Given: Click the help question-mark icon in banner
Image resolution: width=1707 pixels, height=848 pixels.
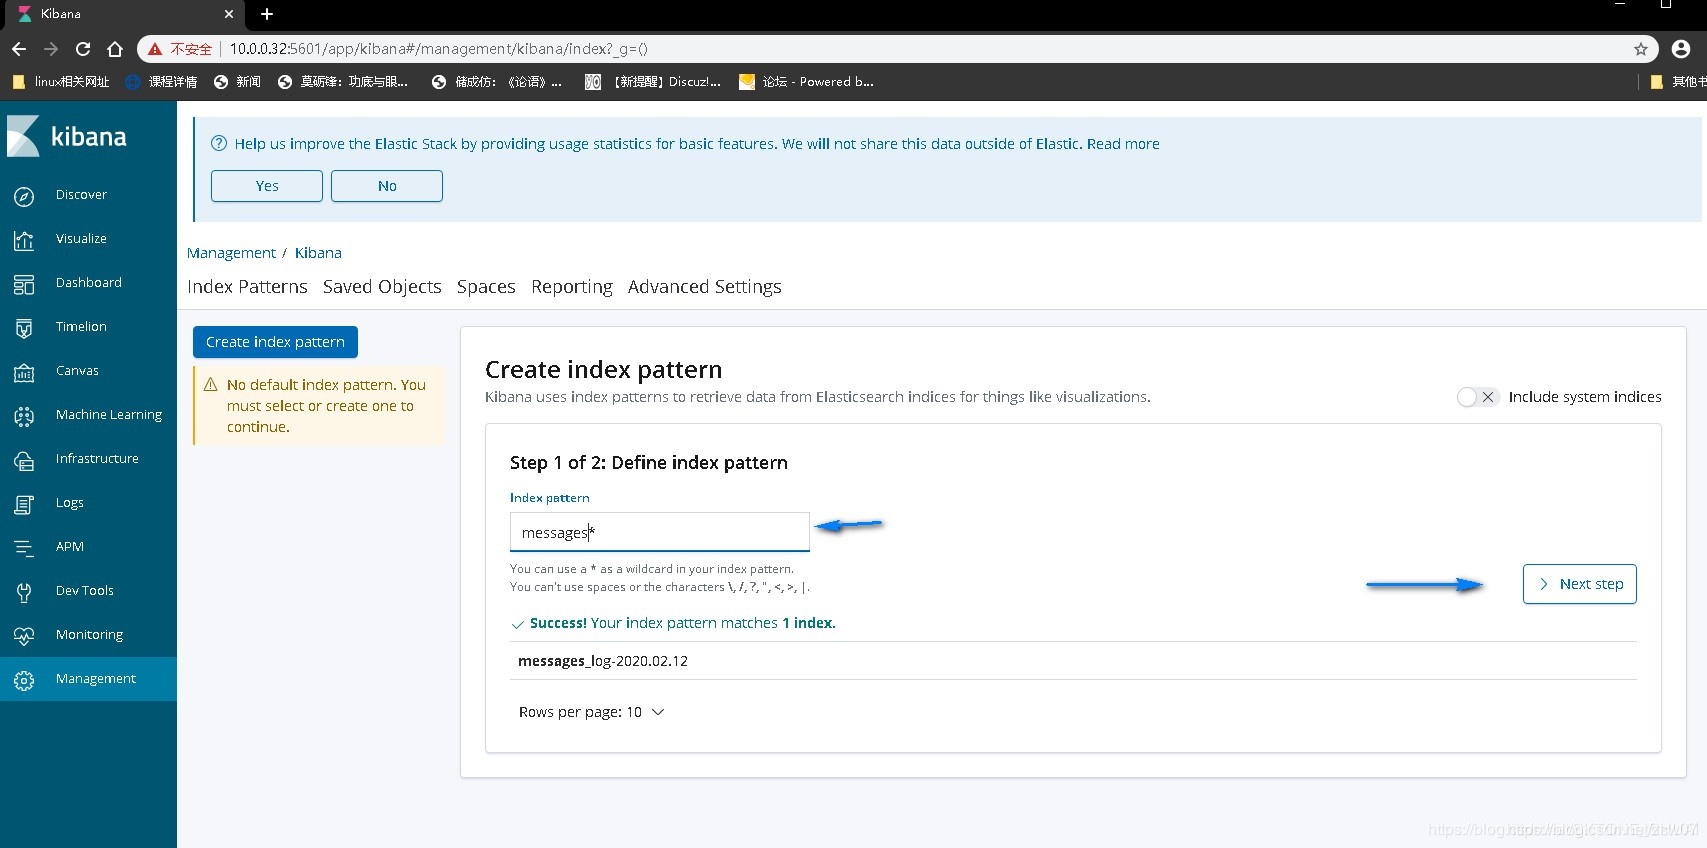Looking at the screenshot, I should (x=219, y=143).
